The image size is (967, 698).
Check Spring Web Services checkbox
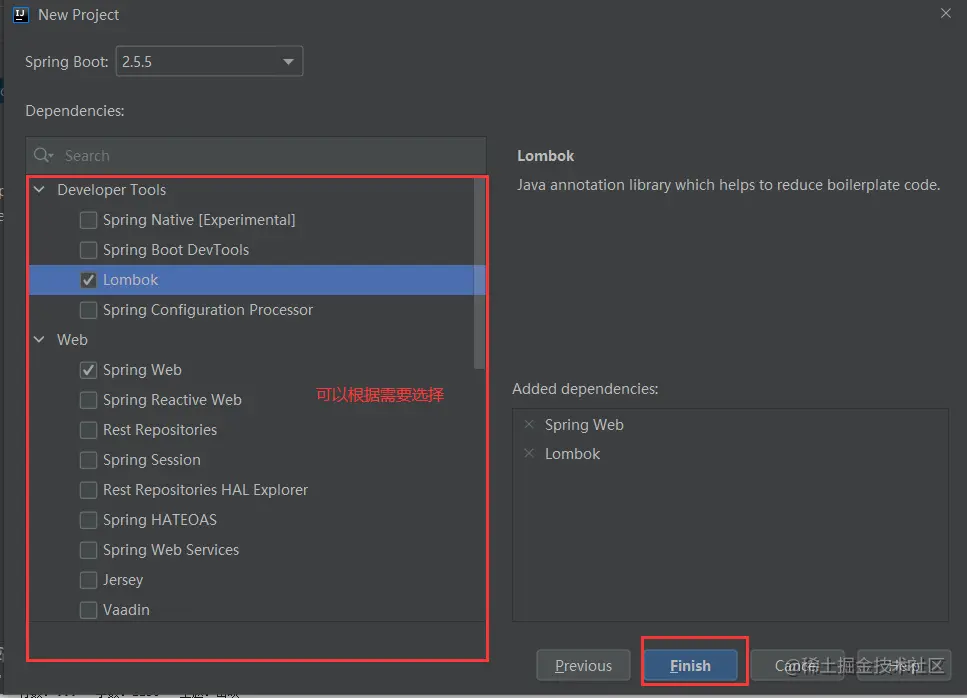(88, 550)
